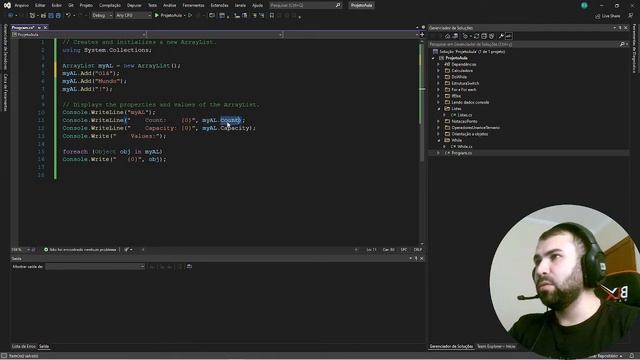Screen dimensions: 640x360
Task: Close the Program.cs editor tab
Action: click(45, 27)
